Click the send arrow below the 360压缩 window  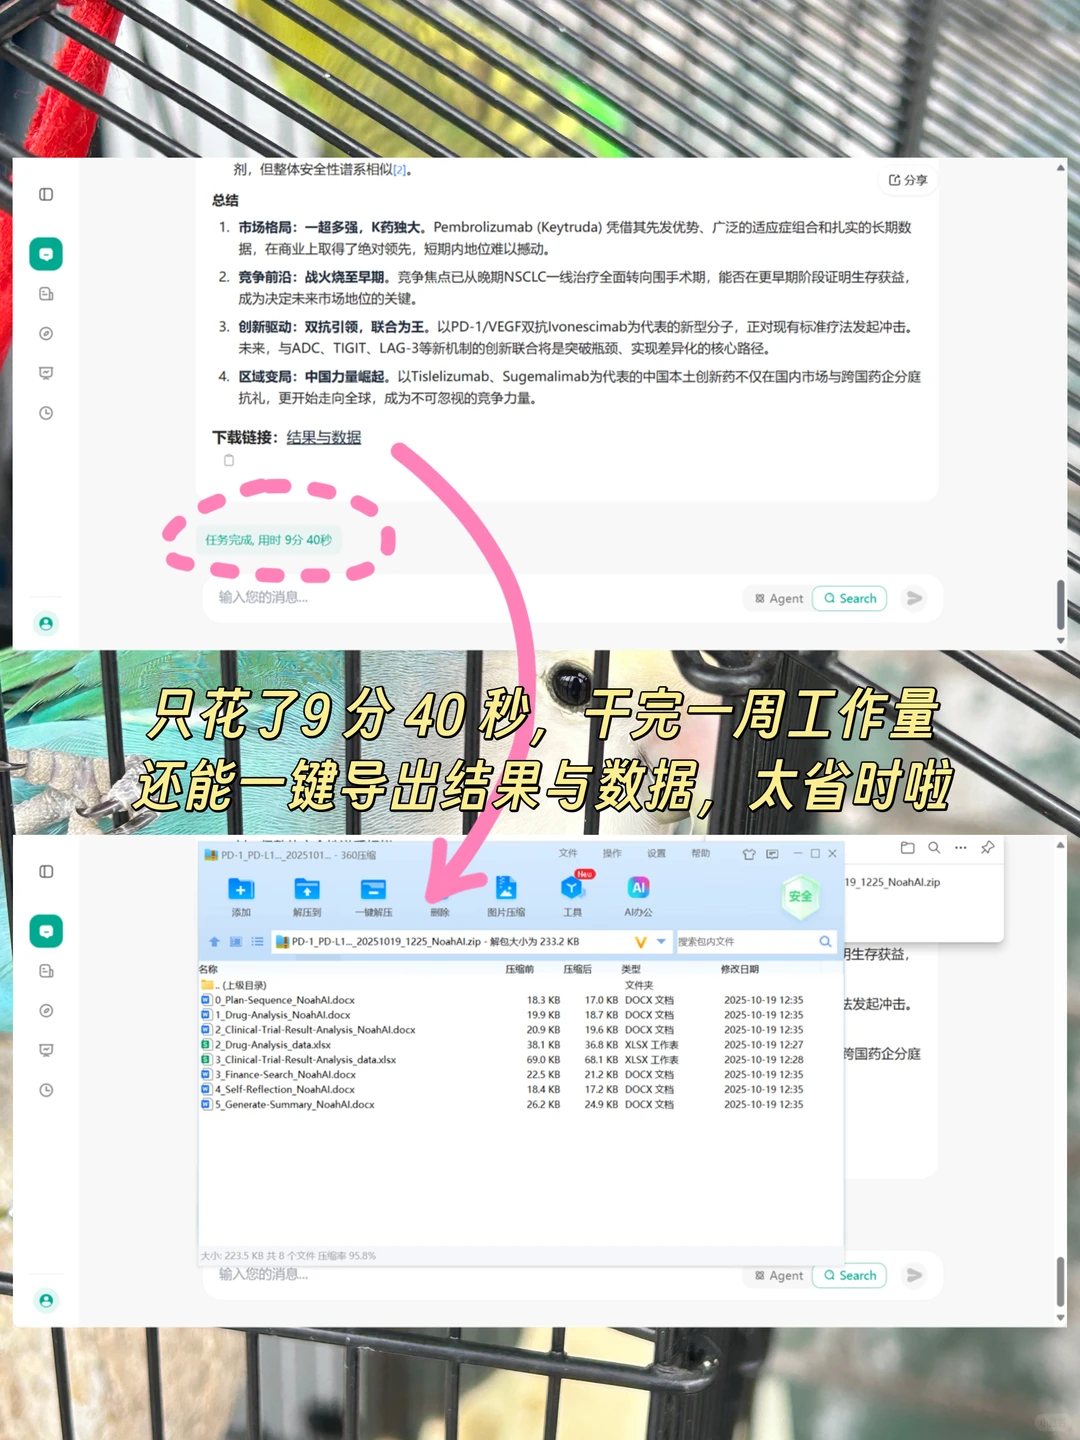coord(914,1275)
